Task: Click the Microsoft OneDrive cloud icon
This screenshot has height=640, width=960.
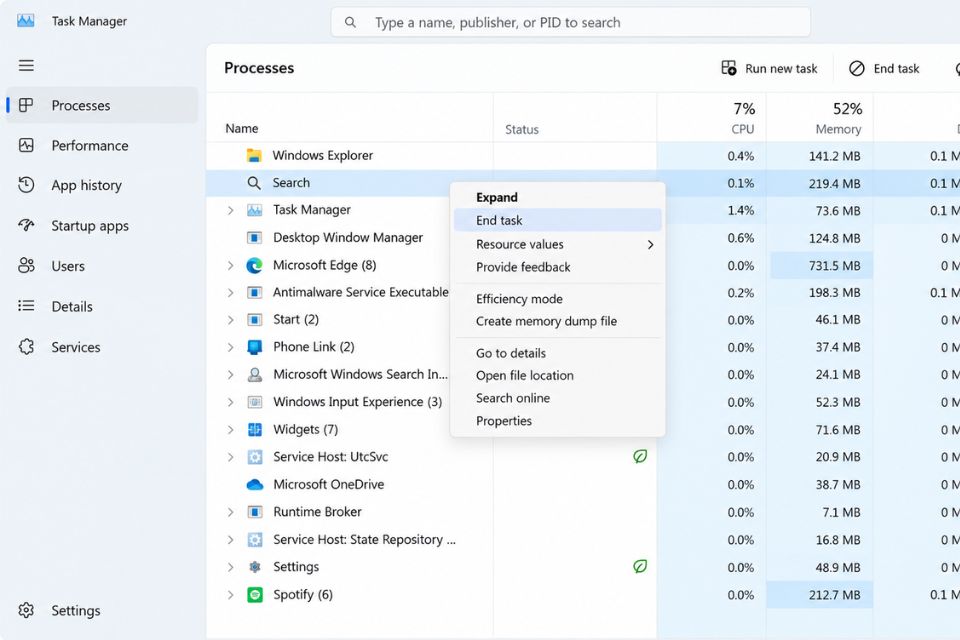Action: pyautogui.click(x=254, y=484)
